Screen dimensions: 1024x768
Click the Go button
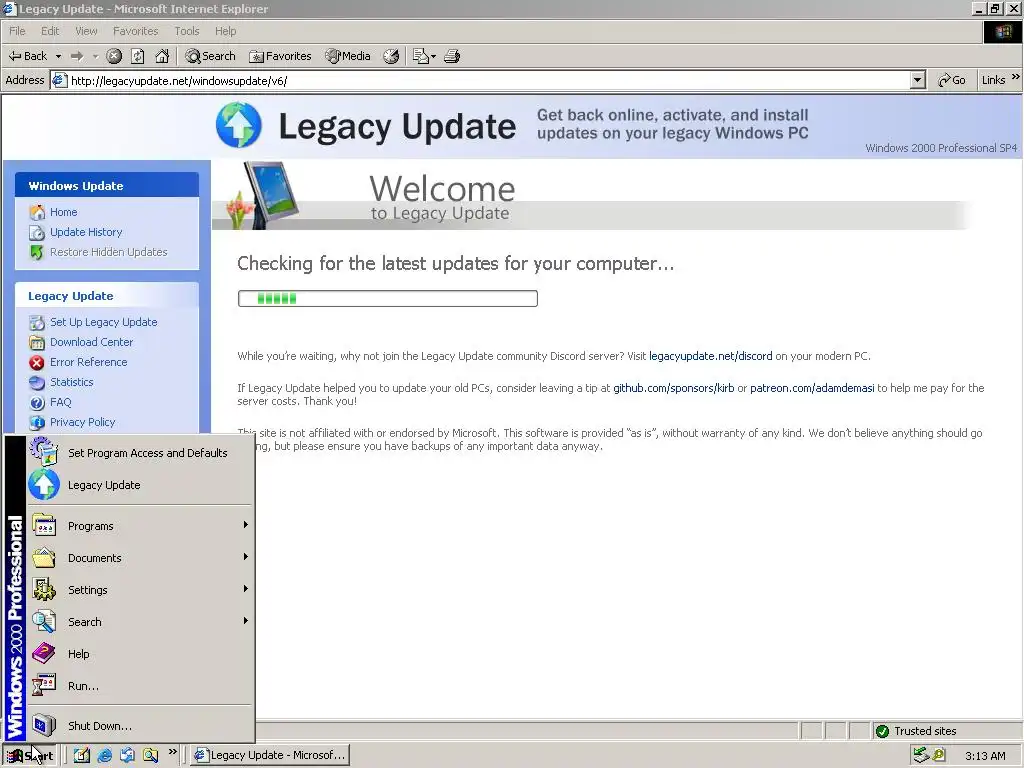click(952, 80)
